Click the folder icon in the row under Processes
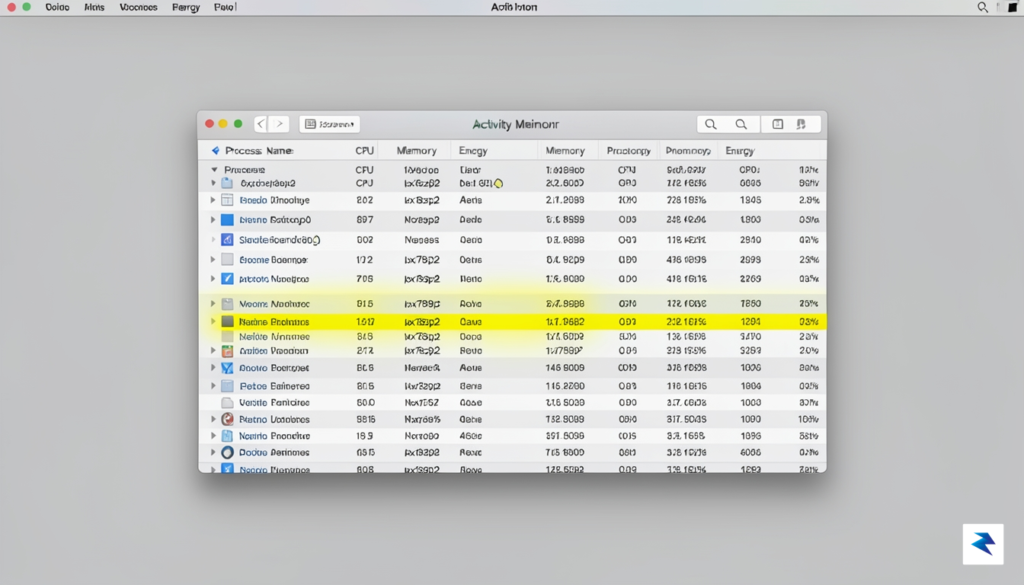The height and width of the screenshot is (585, 1024). 227,183
